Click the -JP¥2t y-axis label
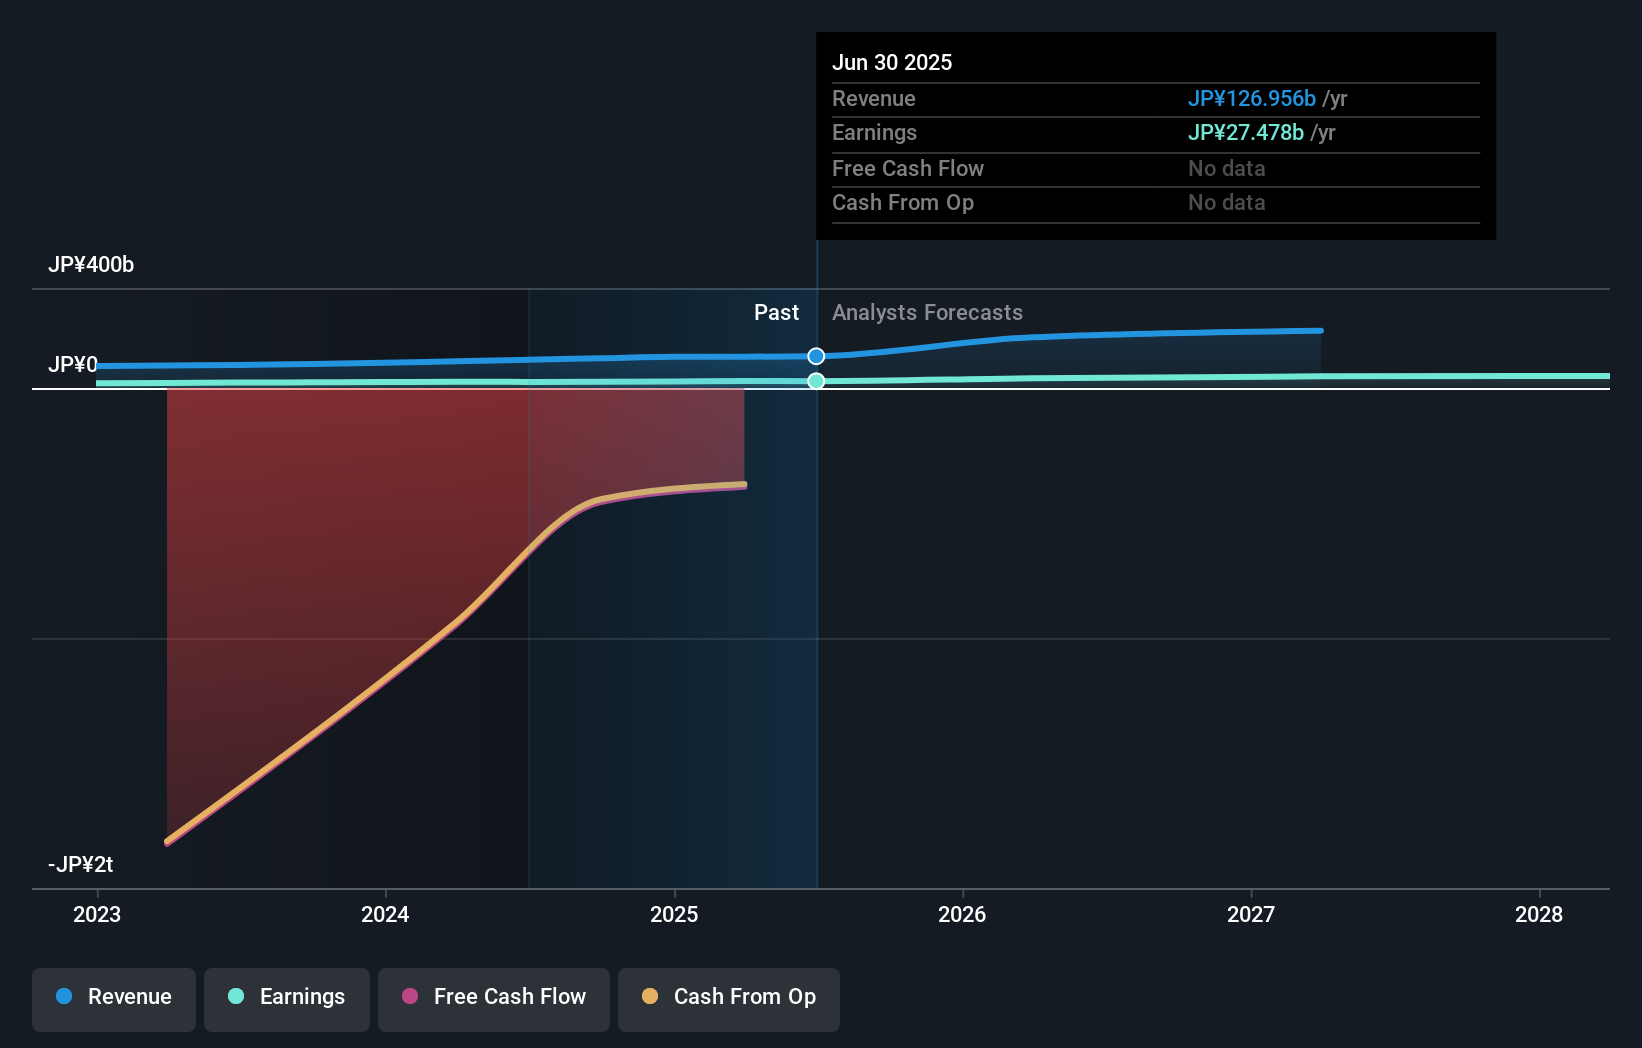The image size is (1642, 1048). 81,865
